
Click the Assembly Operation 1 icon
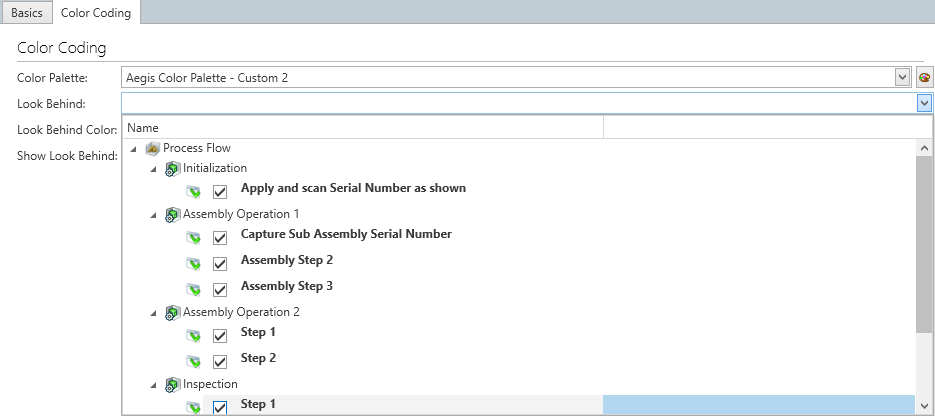[172, 214]
